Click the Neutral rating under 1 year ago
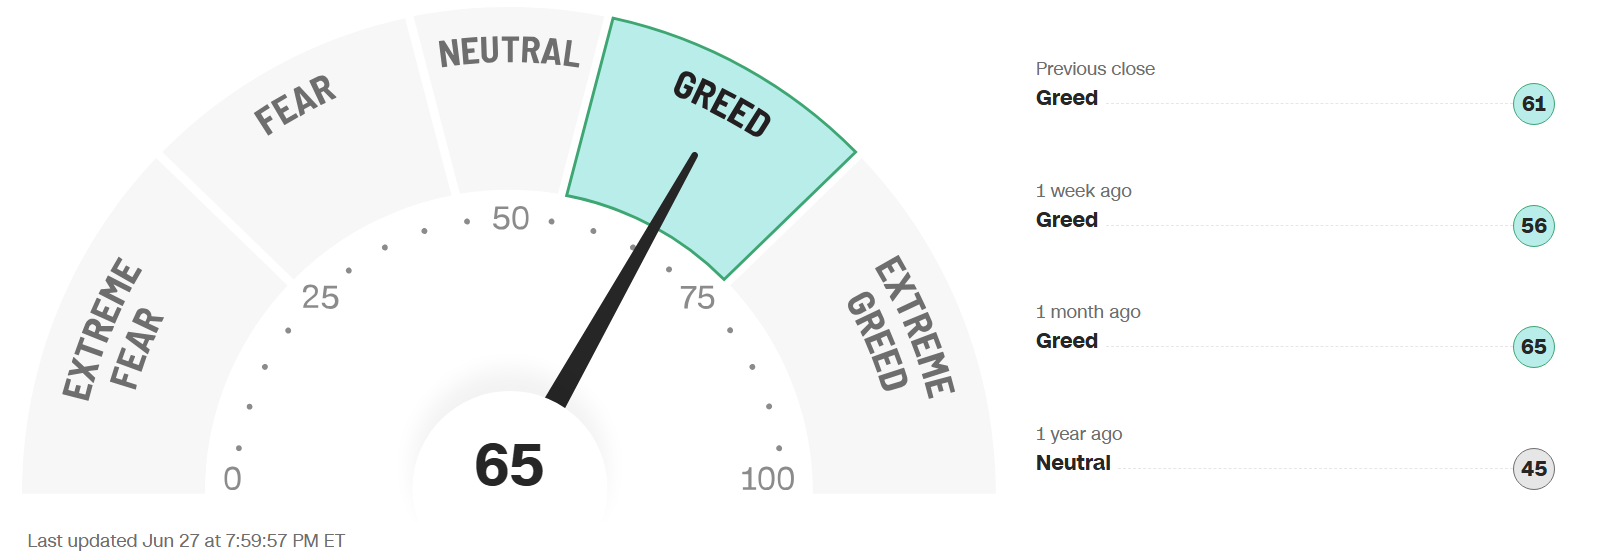The image size is (1601, 560). coord(1073,463)
